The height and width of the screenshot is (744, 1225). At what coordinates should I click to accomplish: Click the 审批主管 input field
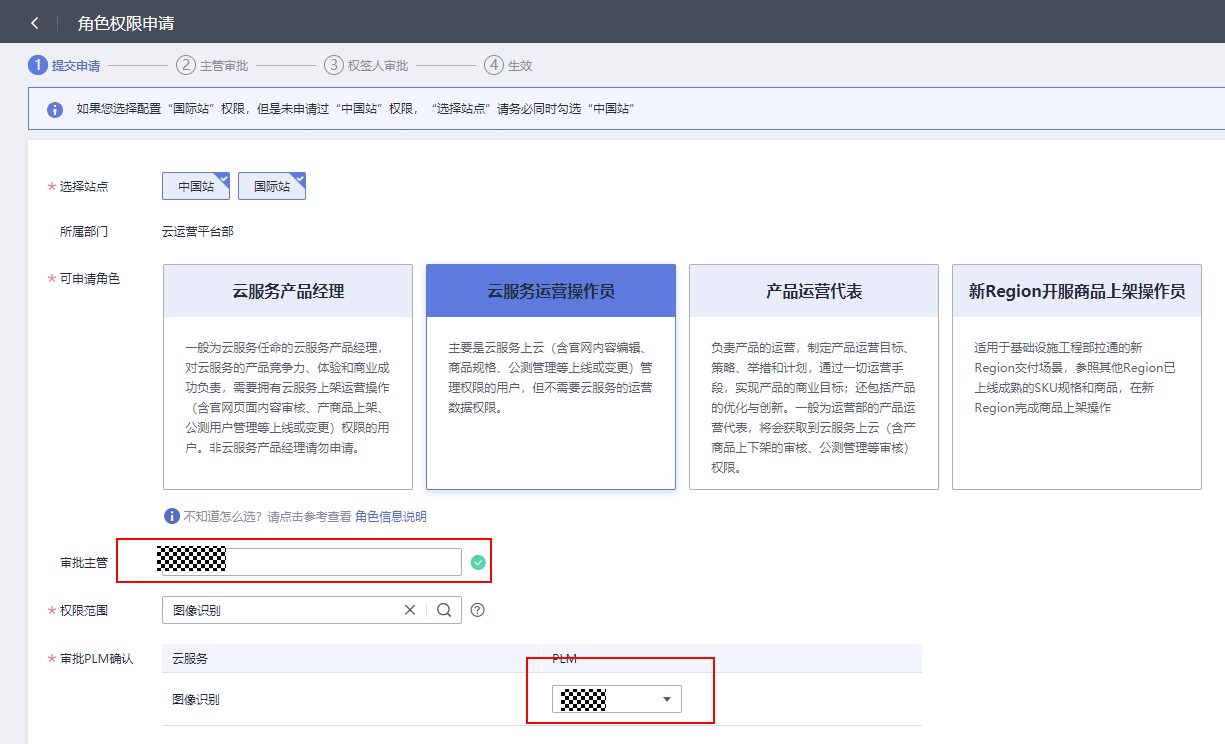point(312,562)
